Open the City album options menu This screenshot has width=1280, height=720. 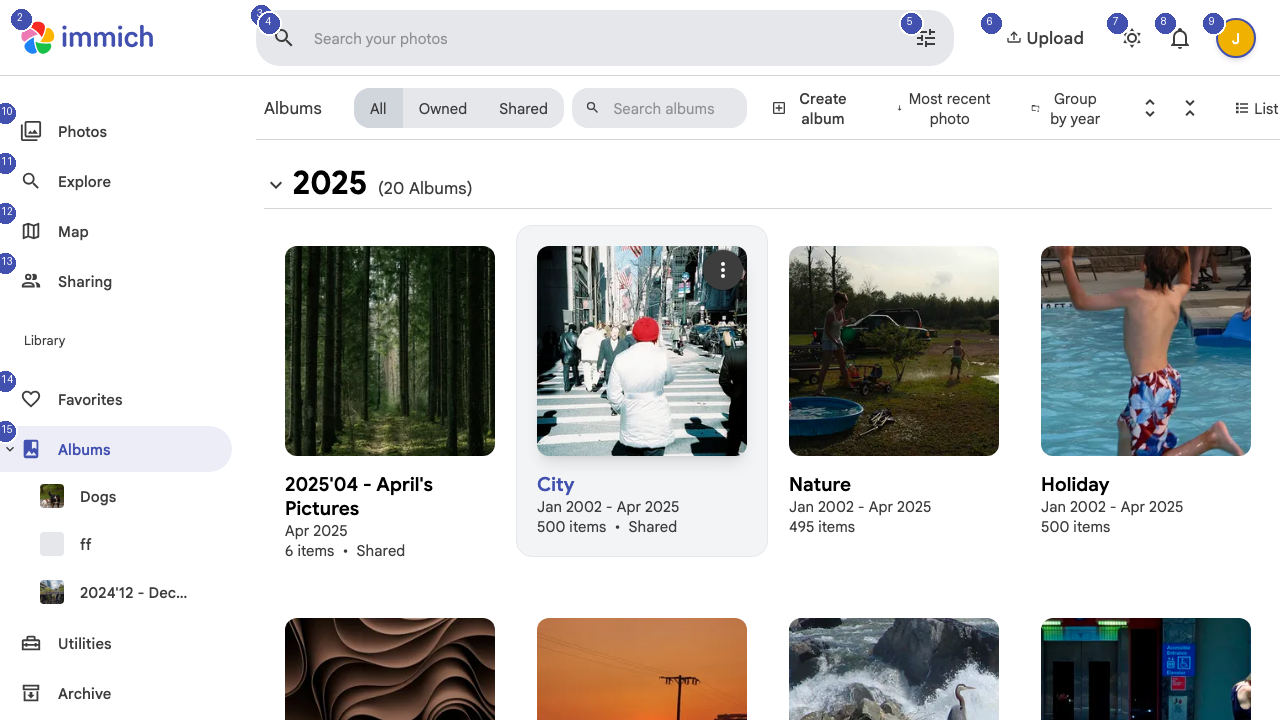(x=722, y=270)
